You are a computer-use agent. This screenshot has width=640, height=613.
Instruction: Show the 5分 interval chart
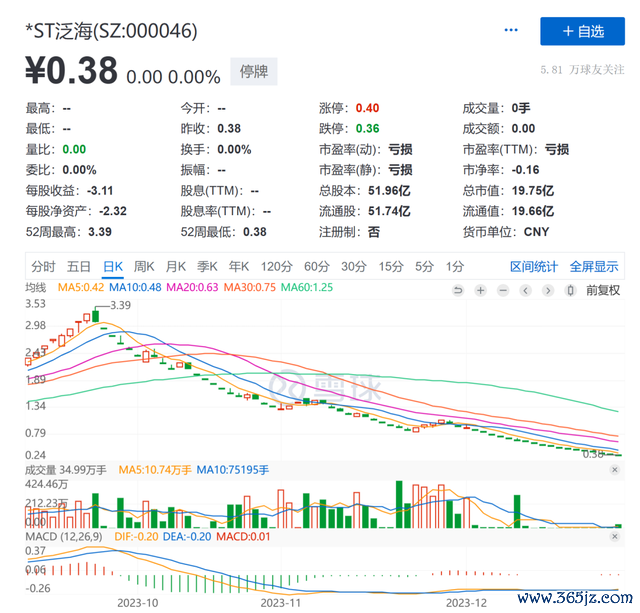coord(424,267)
